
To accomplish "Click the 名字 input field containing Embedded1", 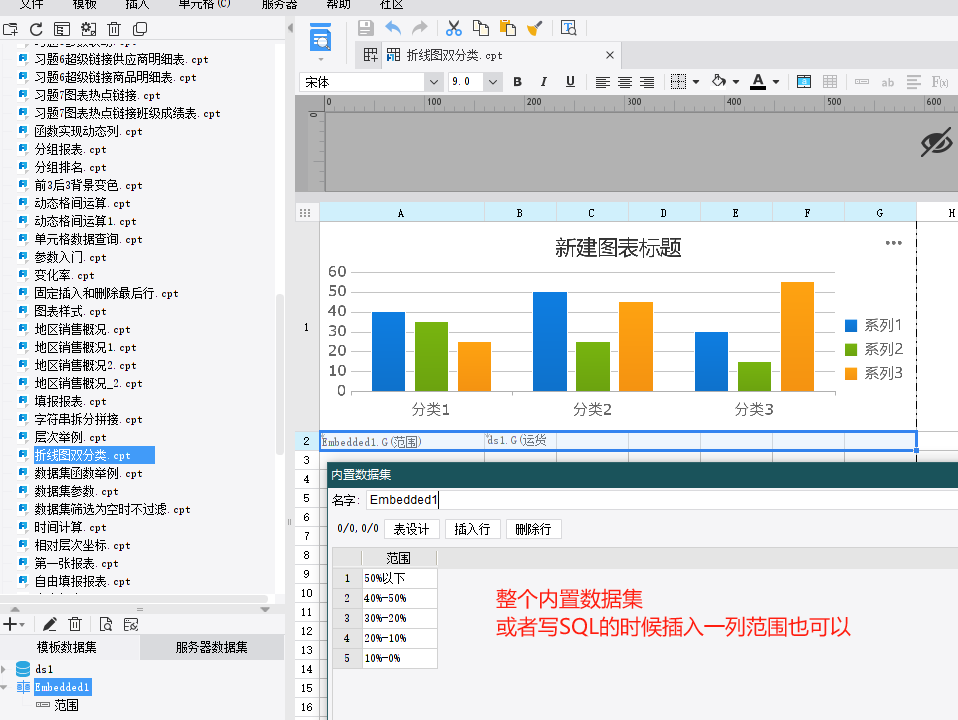I will pos(660,499).
